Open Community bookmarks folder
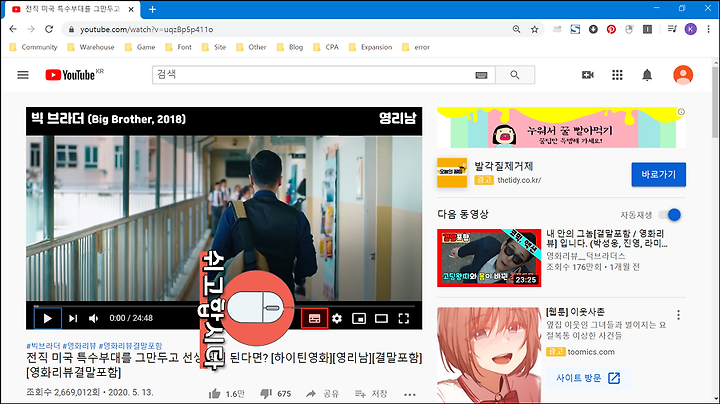The width and height of the screenshot is (720, 404). coord(33,47)
